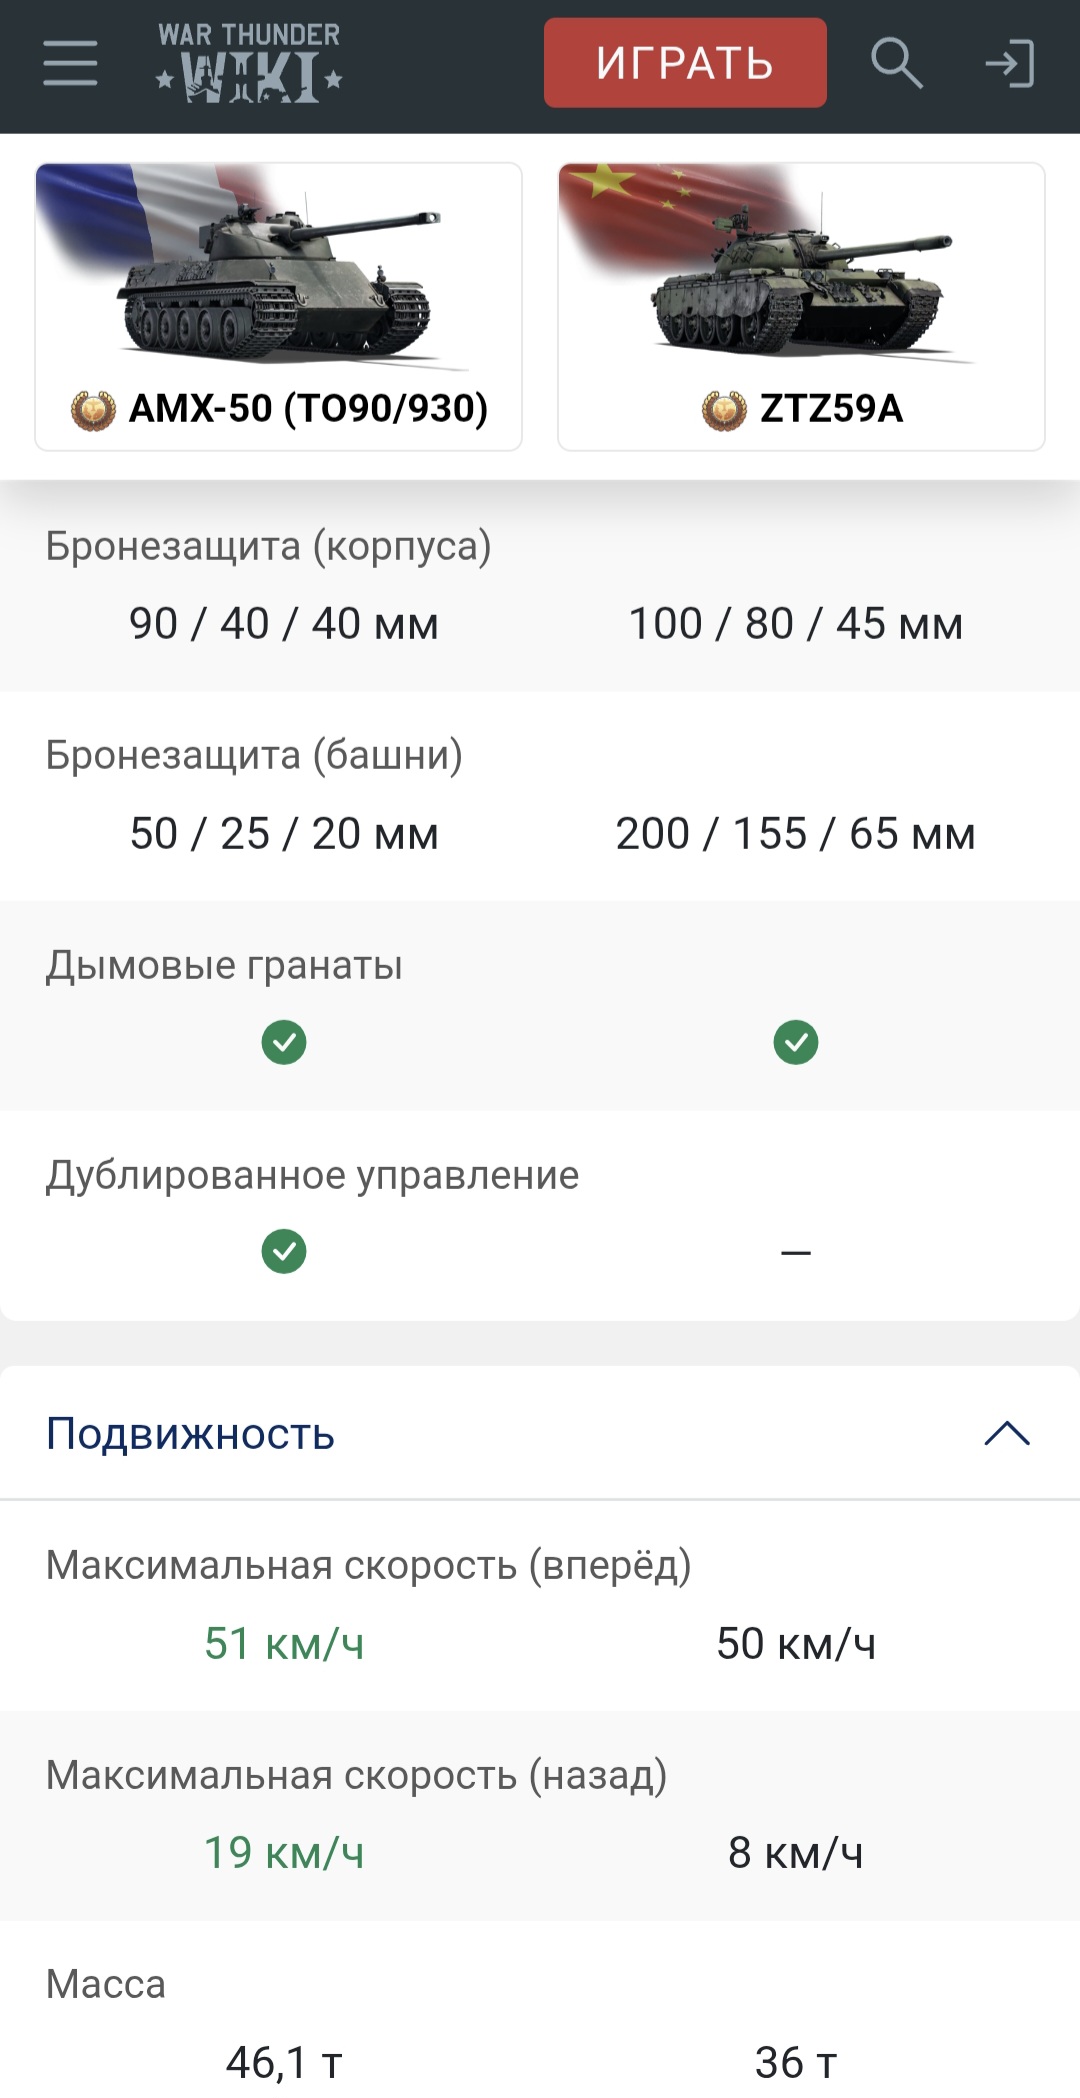Image resolution: width=1080 pixels, height=2098 pixels.
Task: Click the rank medal icon beside ZTZ59A
Action: pos(724,410)
